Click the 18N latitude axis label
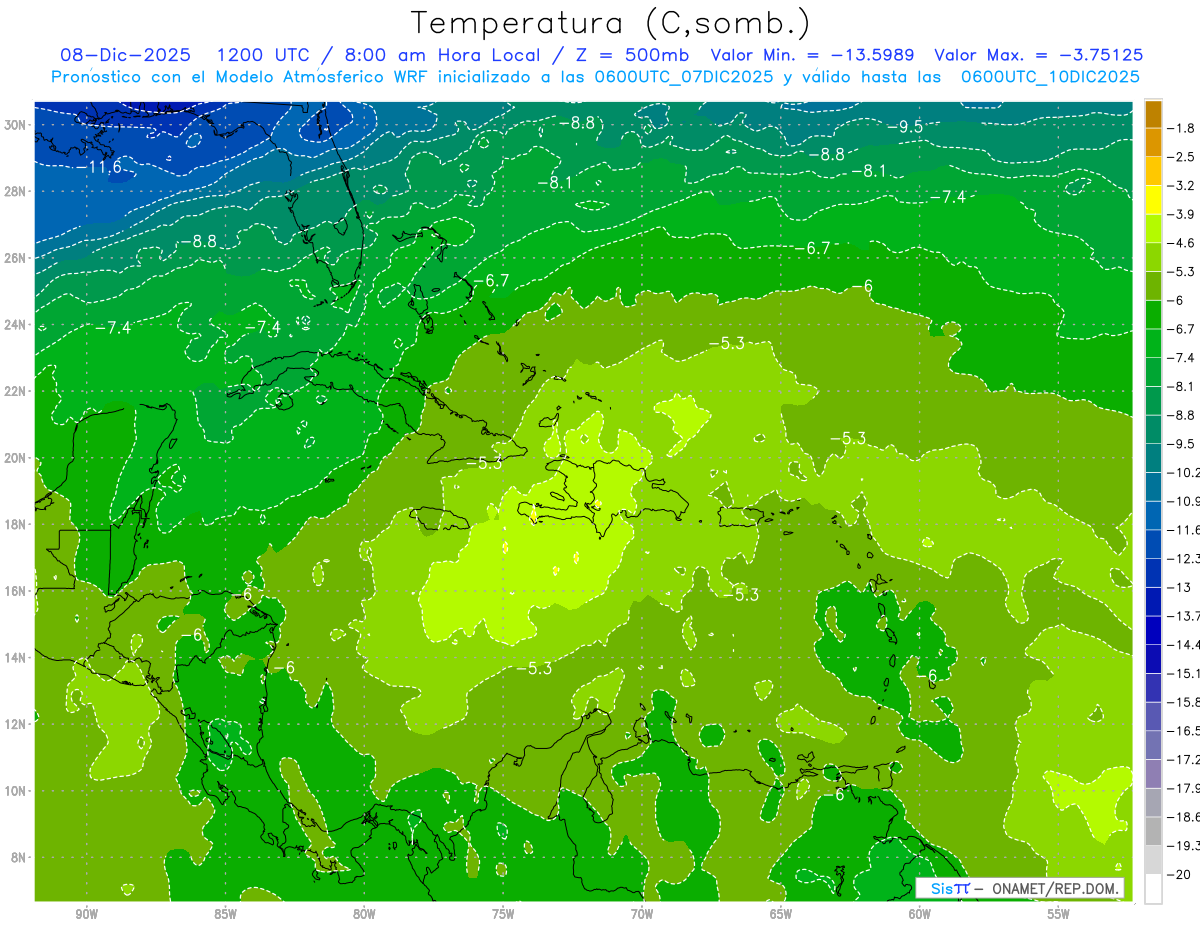This screenshot has height=927, width=1200. pyautogui.click(x=17, y=524)
